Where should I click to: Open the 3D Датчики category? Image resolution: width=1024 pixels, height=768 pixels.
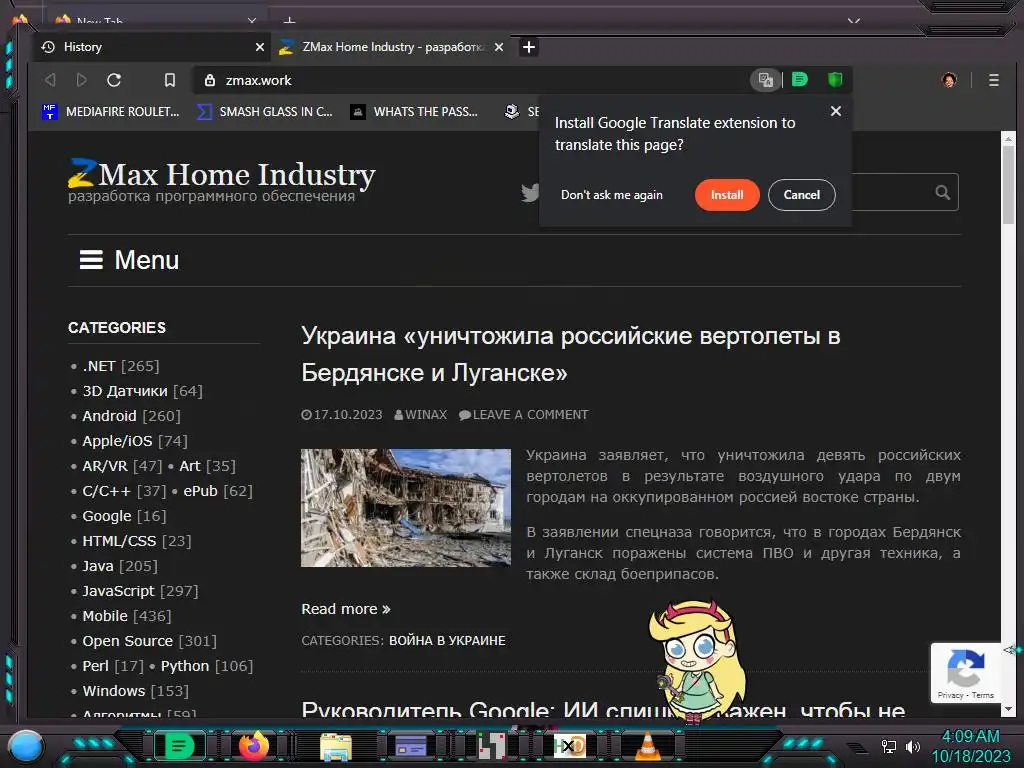pos(125,391)
